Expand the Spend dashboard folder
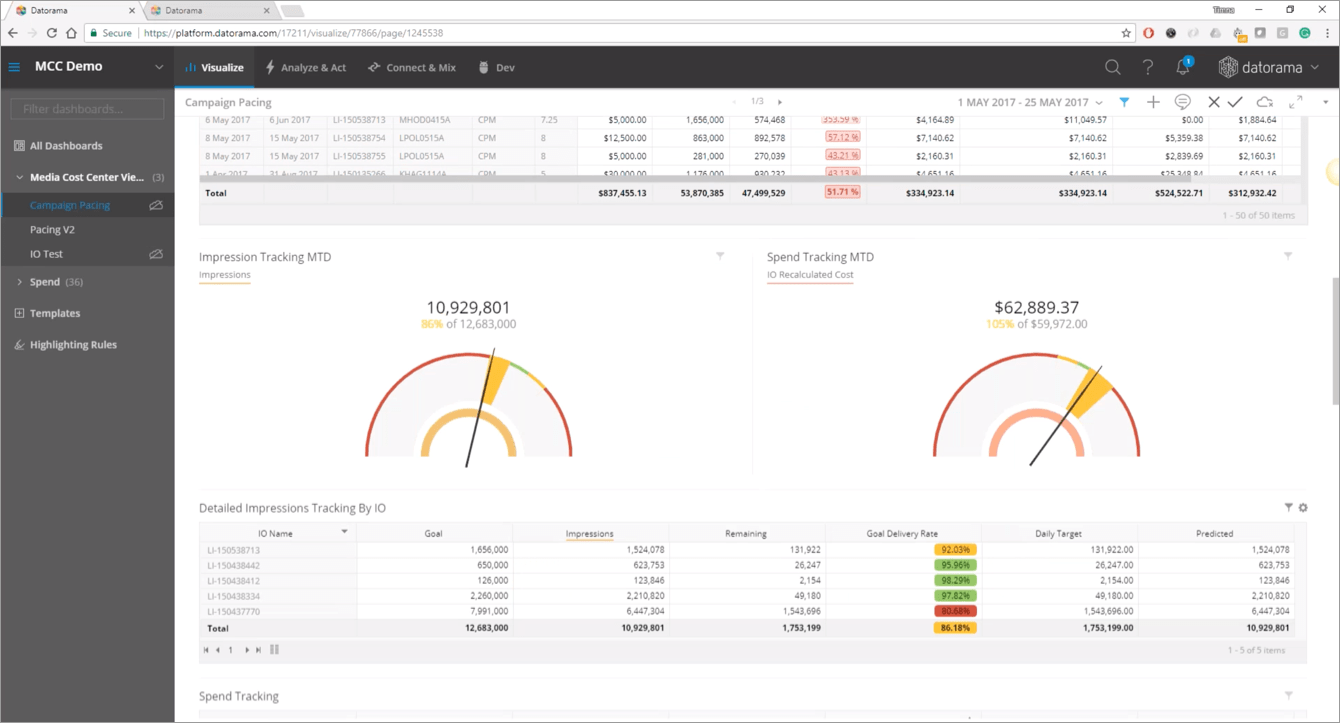 click(x=20, y=282)
